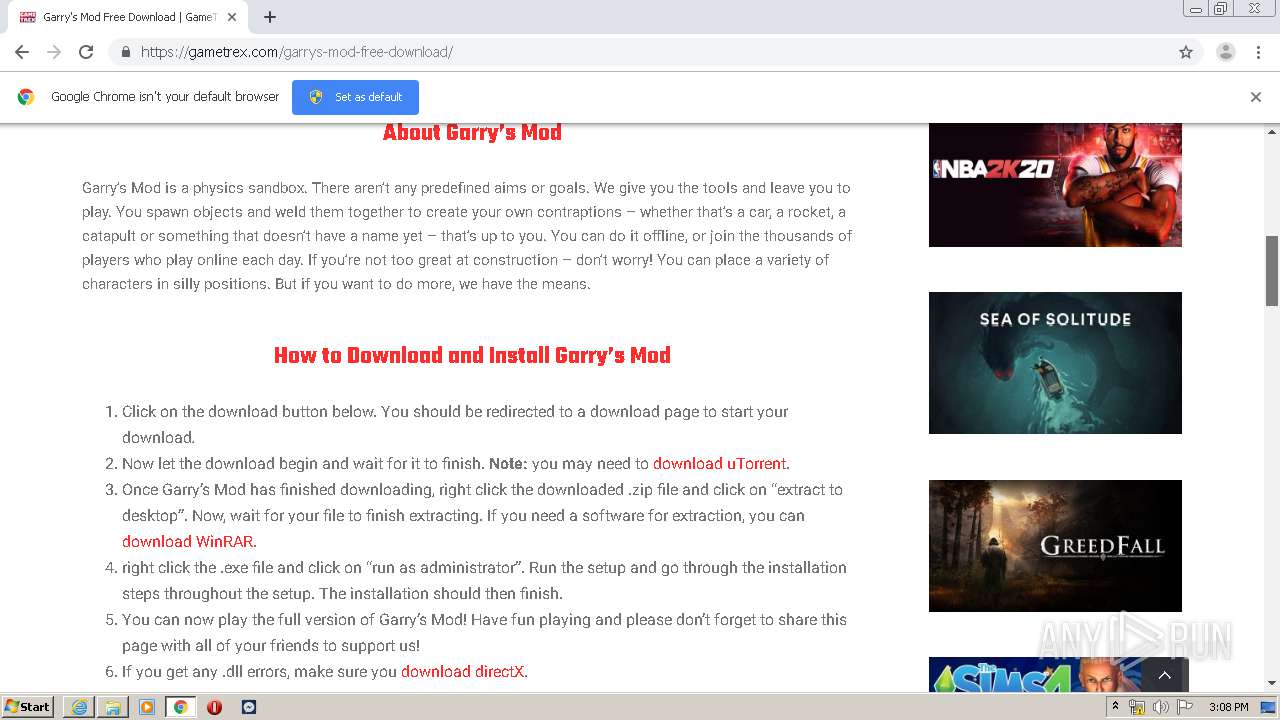Click the forward navigation arrow
1280x720 pixels.
(x=54, y=52)
